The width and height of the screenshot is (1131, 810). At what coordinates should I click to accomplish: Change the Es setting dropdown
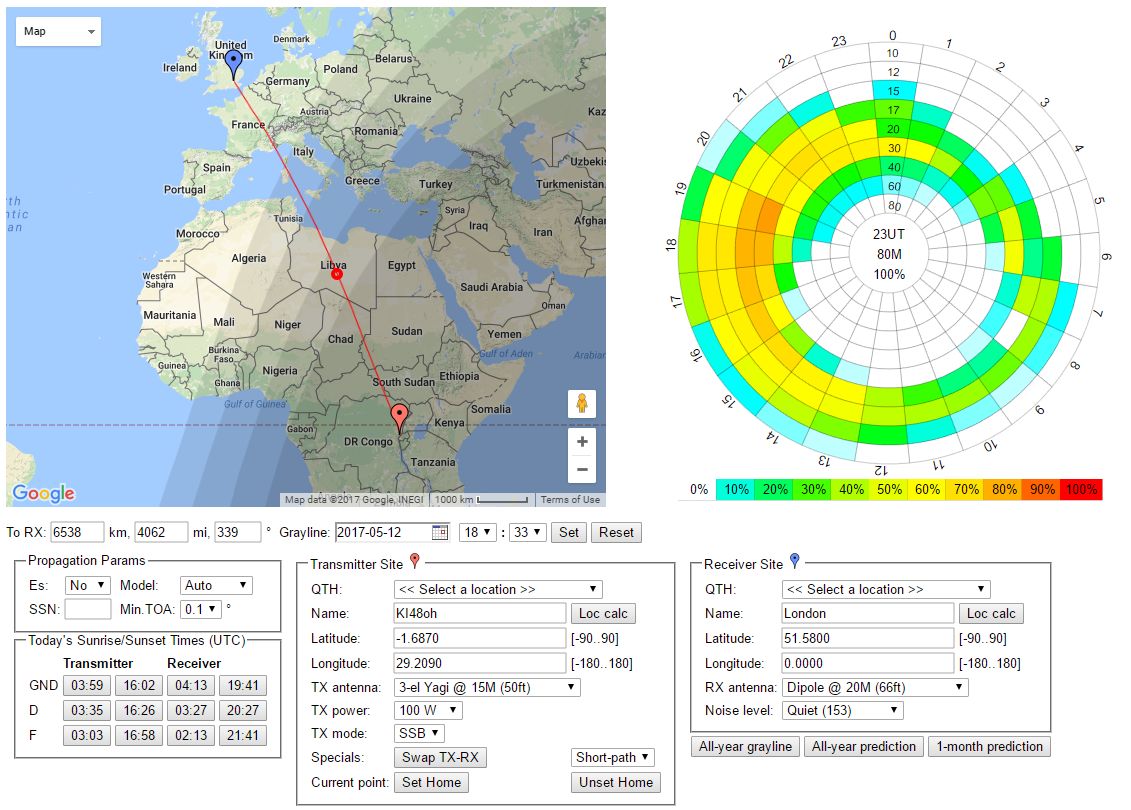(x=87, y=585)
